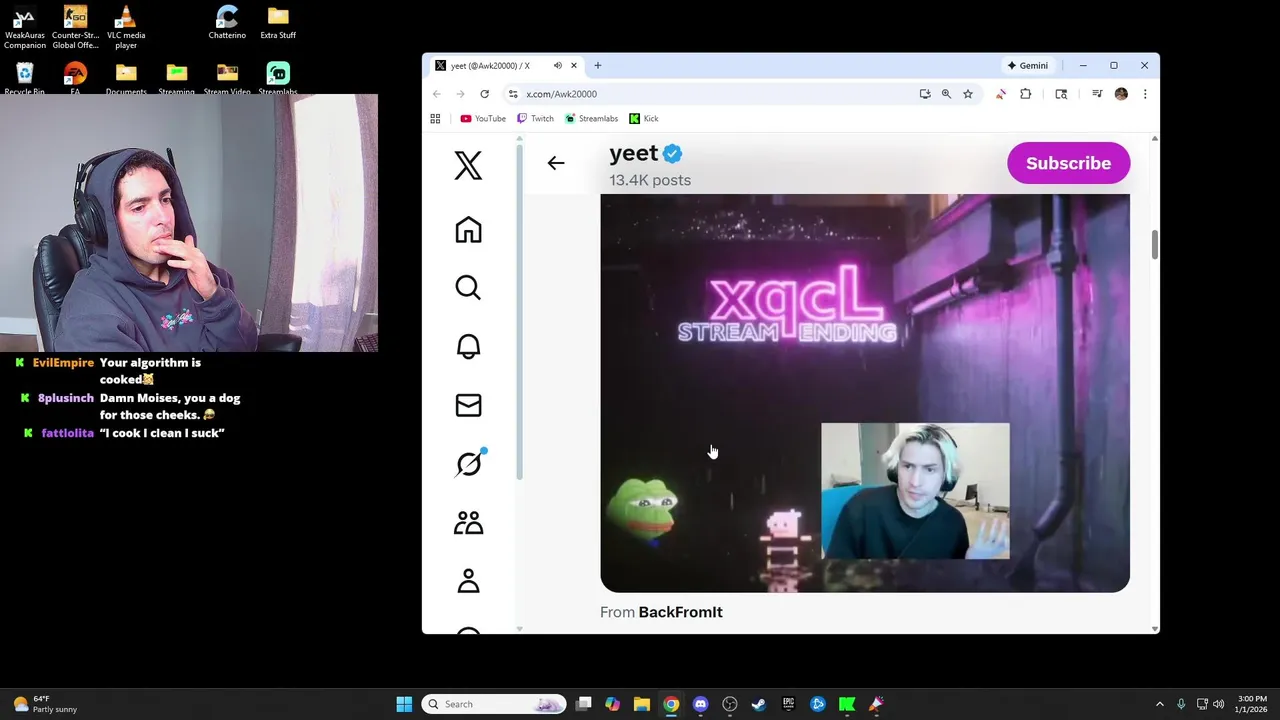The image size is (1280, 720).
Task: Go forward in Chrome browser history
Action: point(460,94)
